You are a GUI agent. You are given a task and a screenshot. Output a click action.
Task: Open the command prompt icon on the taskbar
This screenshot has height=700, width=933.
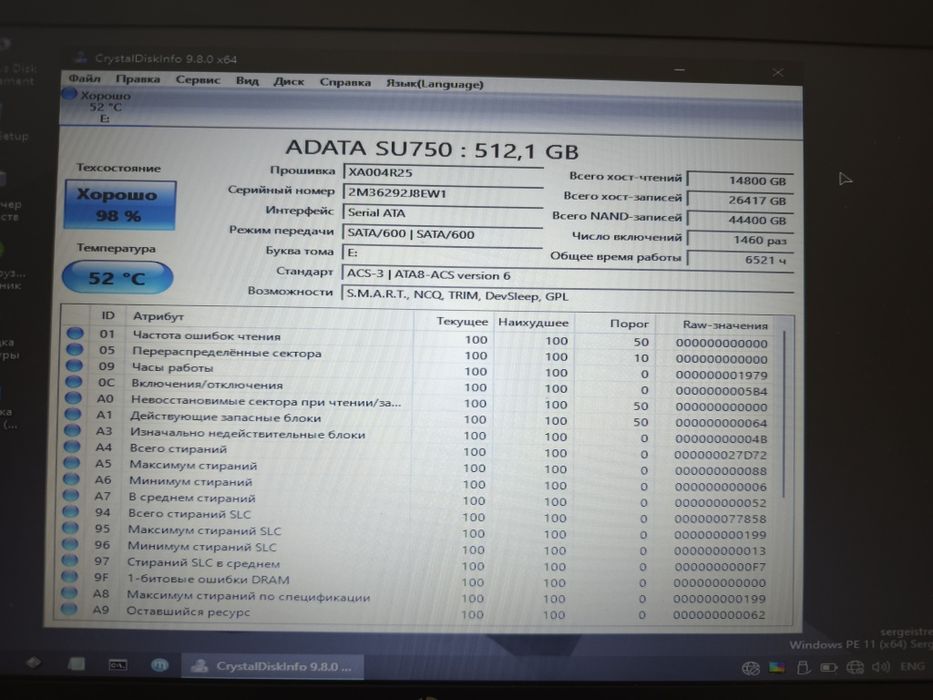[x=118, y=664]
